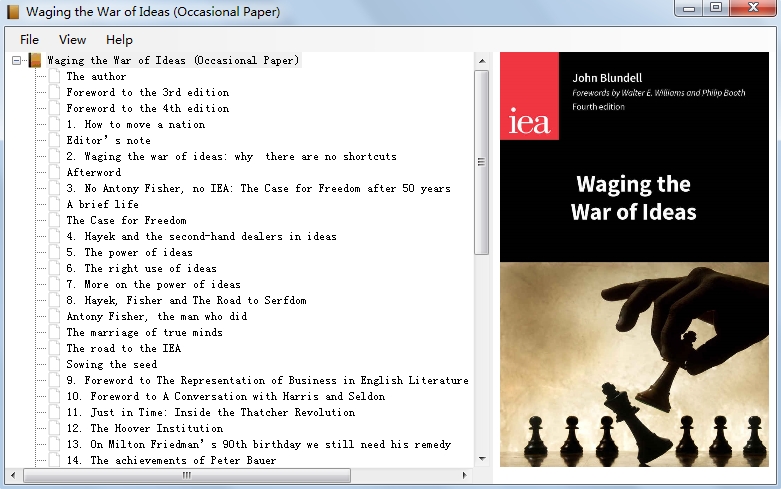This screenshot has height=489, width=781.
Task: Click page icon beside The Case for Freedom
Action: pyautogui.click(x=55, y=220)
